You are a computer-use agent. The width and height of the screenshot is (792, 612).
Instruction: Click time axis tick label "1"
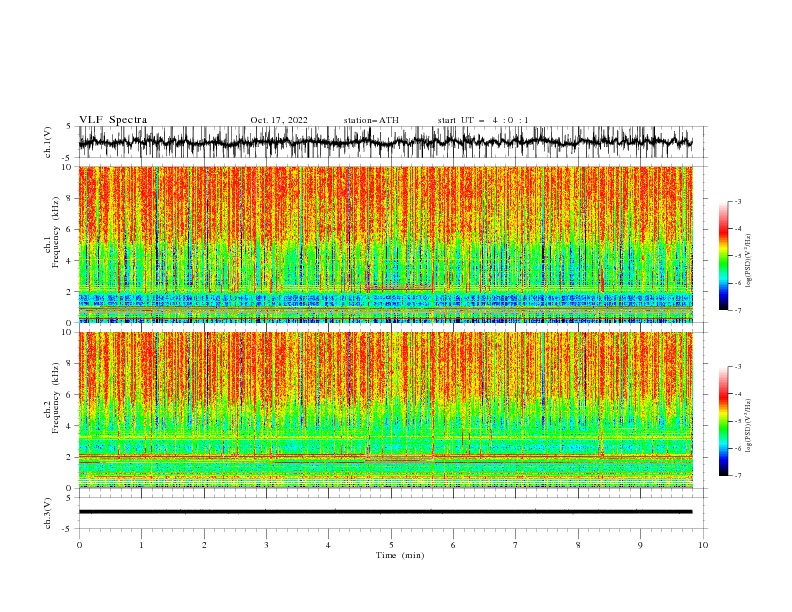point(141,545)
